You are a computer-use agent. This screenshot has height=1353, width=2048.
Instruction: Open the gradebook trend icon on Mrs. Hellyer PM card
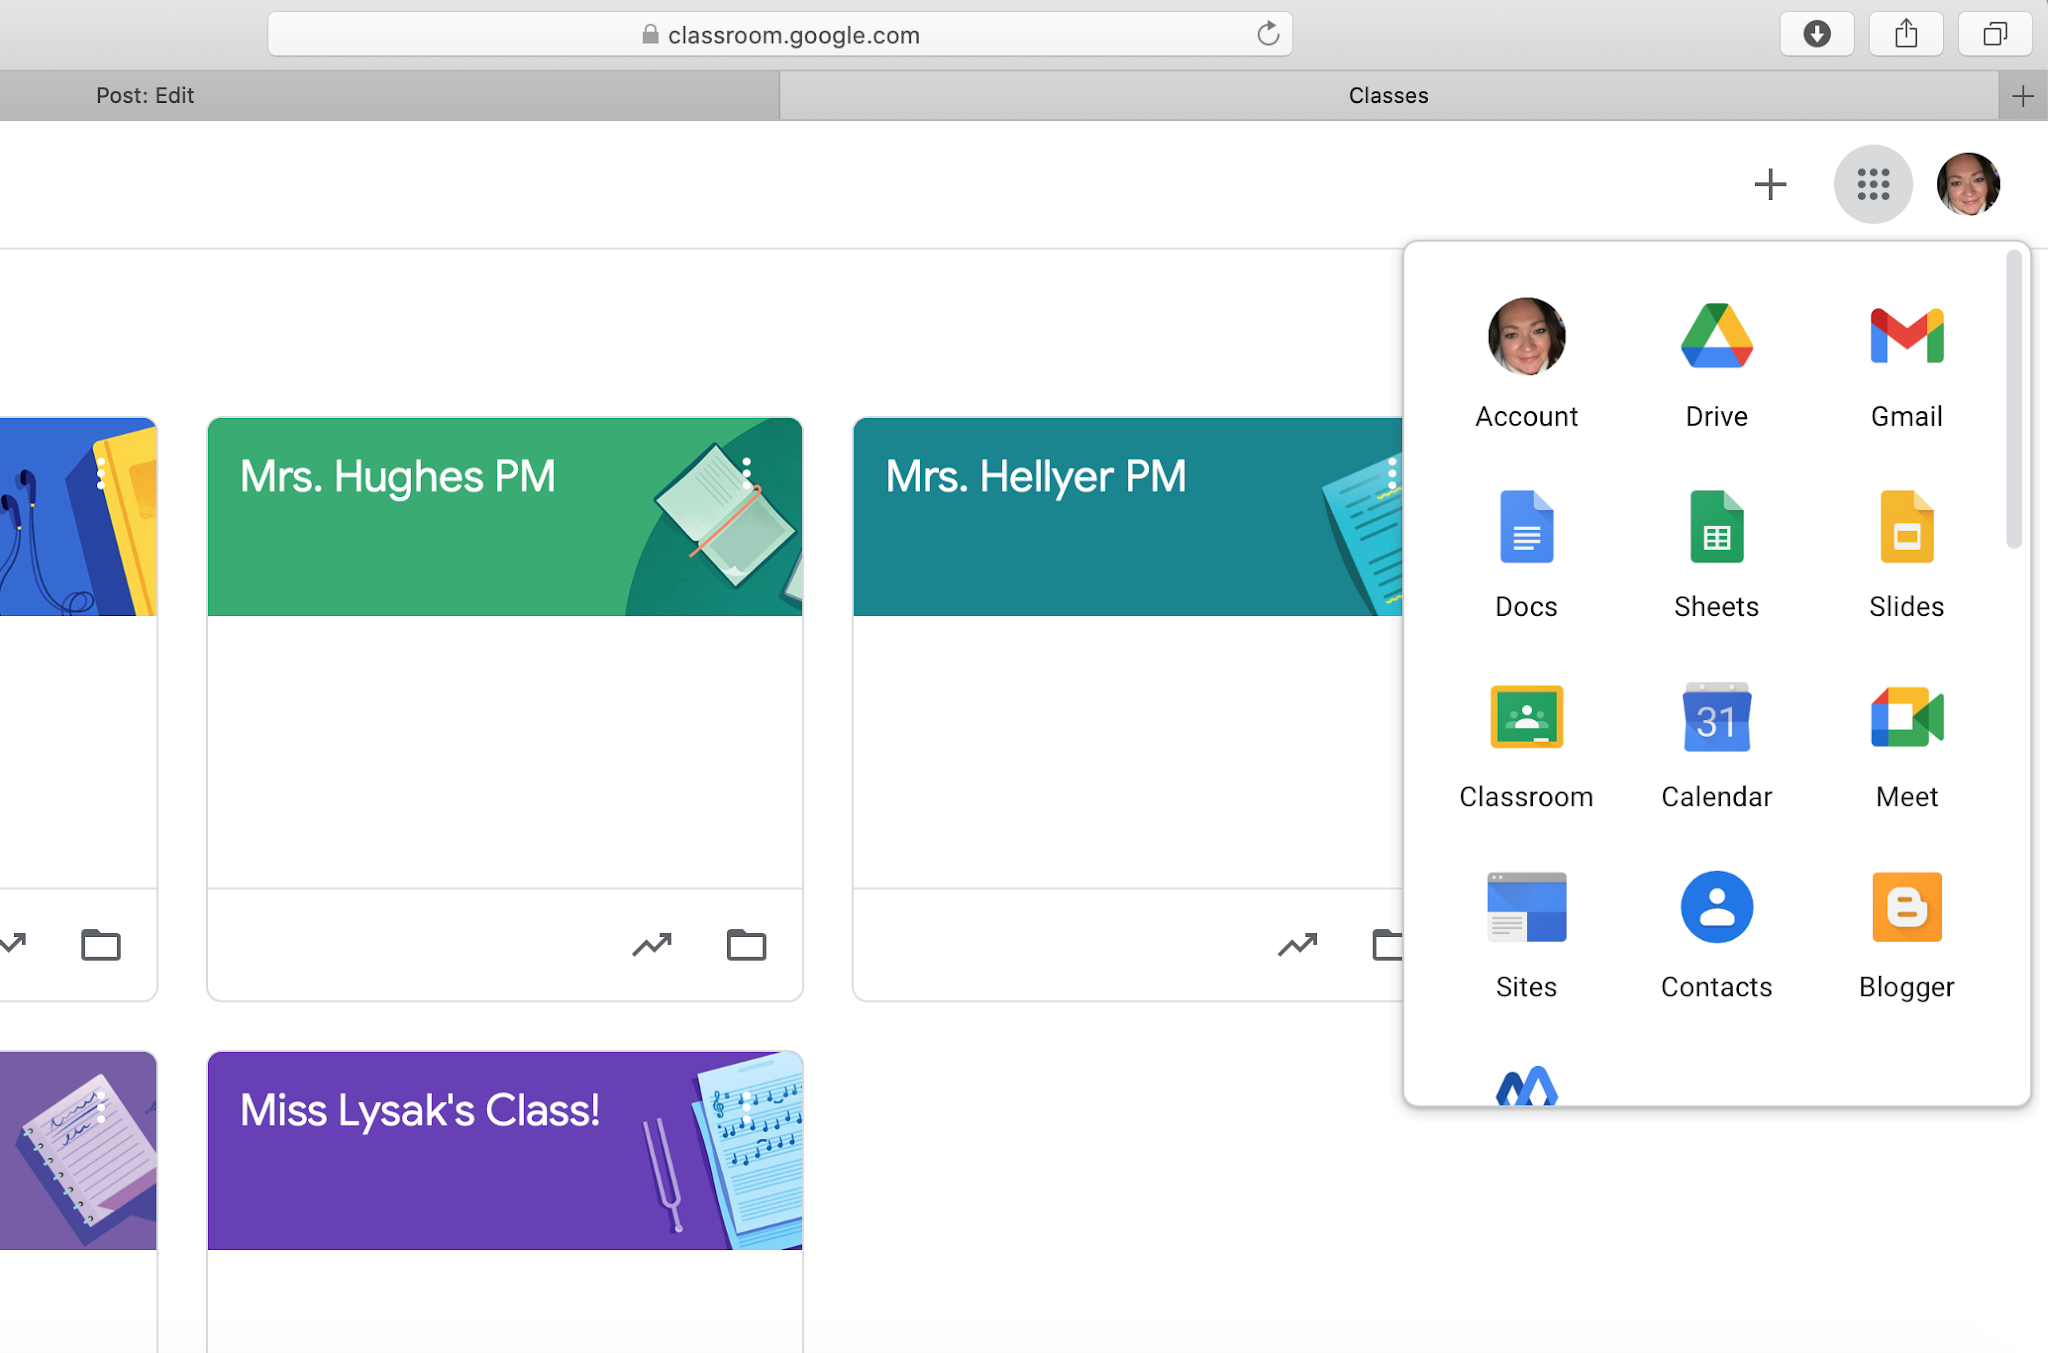[1297, 944]
